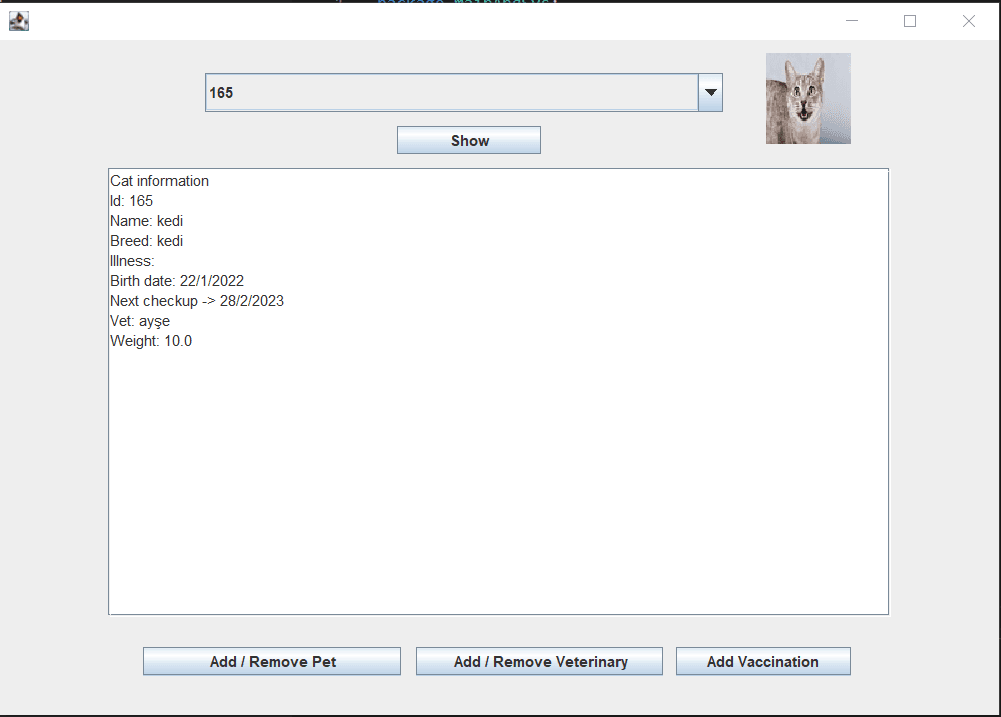The image size is (1001, 717).
Task: Click the "Illness:" line
Action: coord(132,261)
